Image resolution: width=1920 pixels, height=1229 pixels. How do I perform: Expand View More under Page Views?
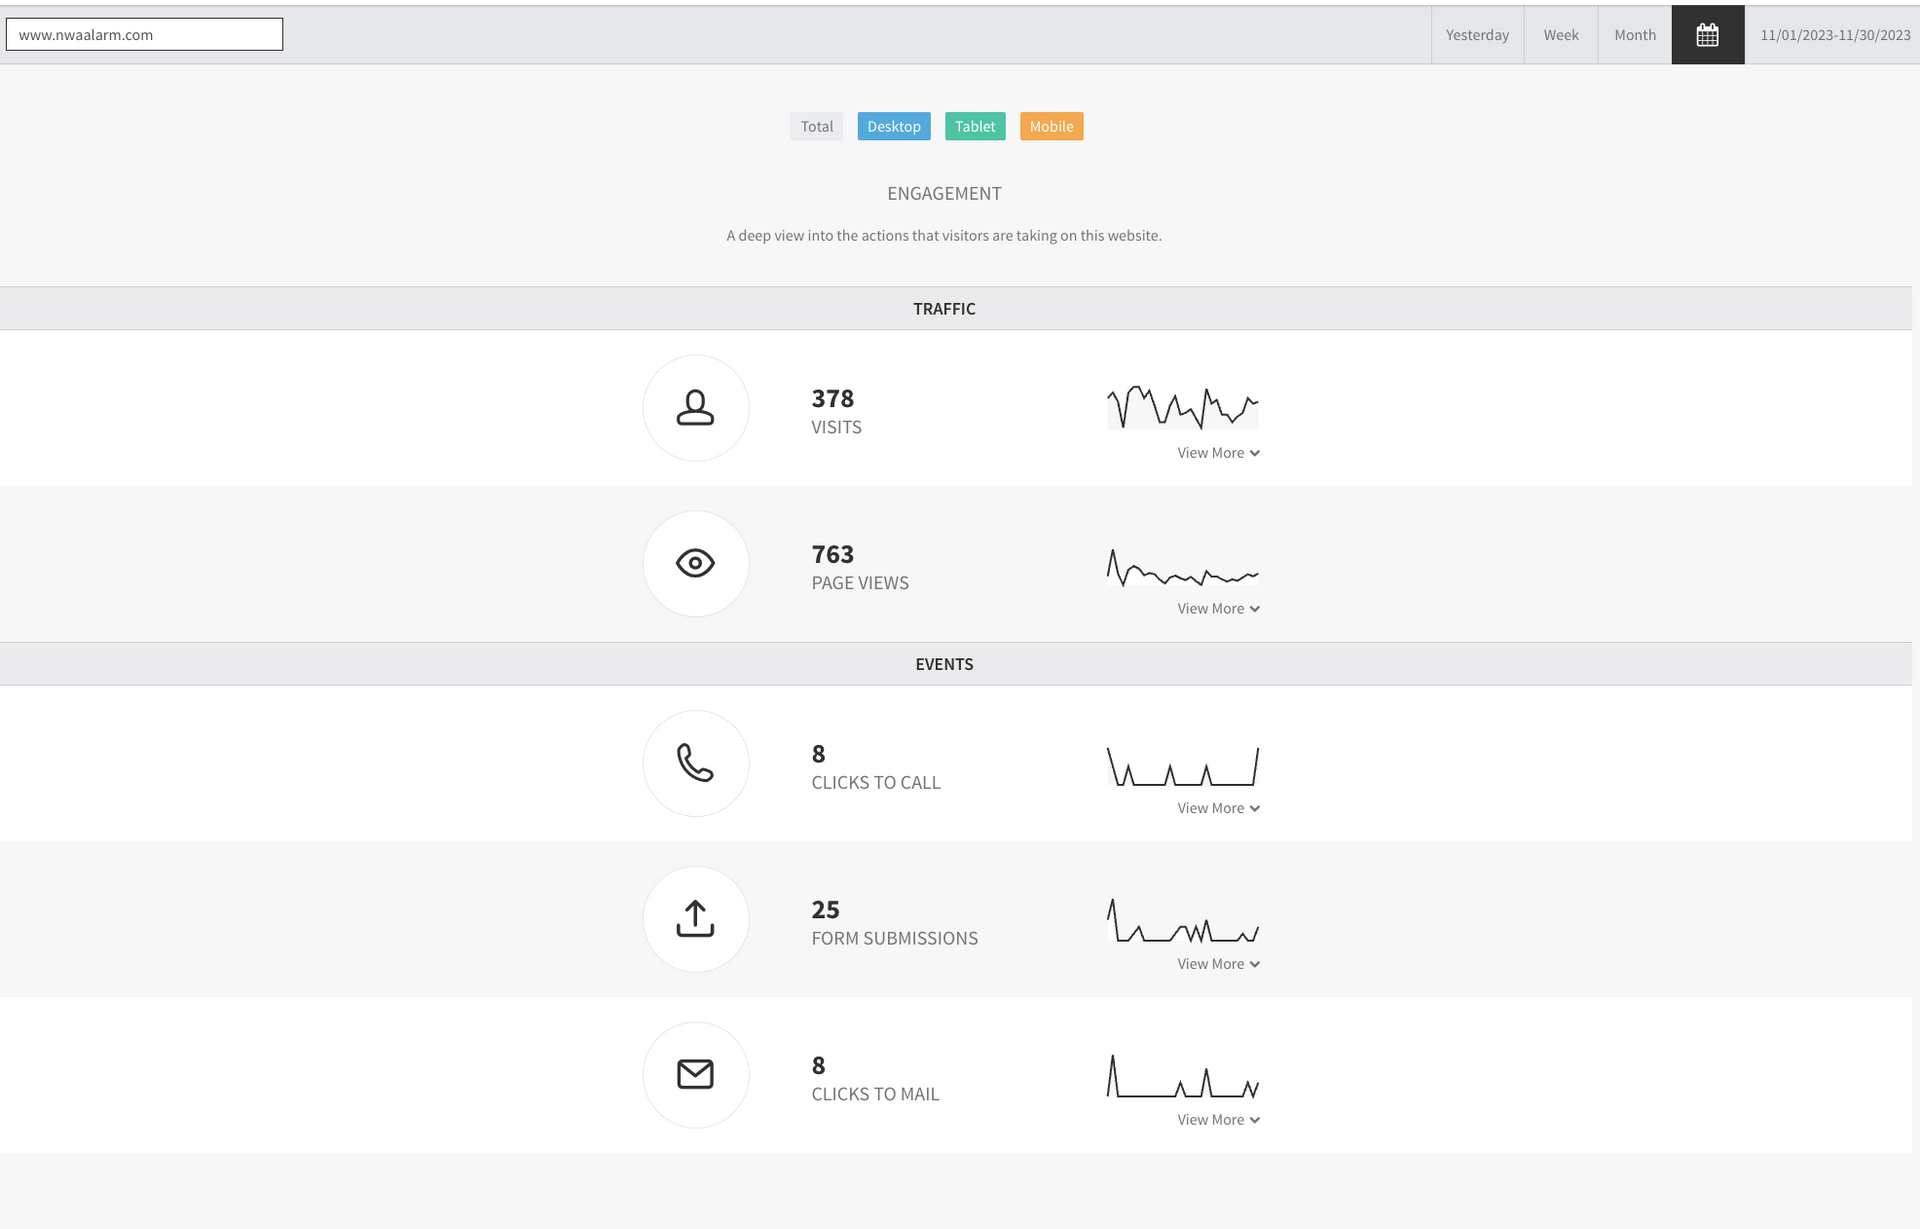point(1217,609)
